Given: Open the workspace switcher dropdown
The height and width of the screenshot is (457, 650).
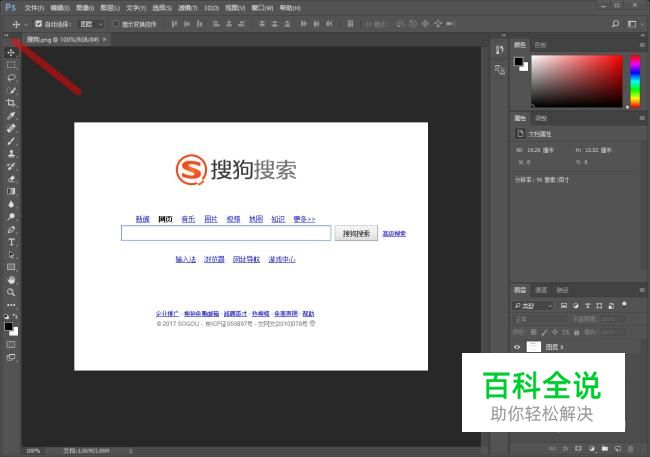Looking at the screenshot, I should pos(634,24).
